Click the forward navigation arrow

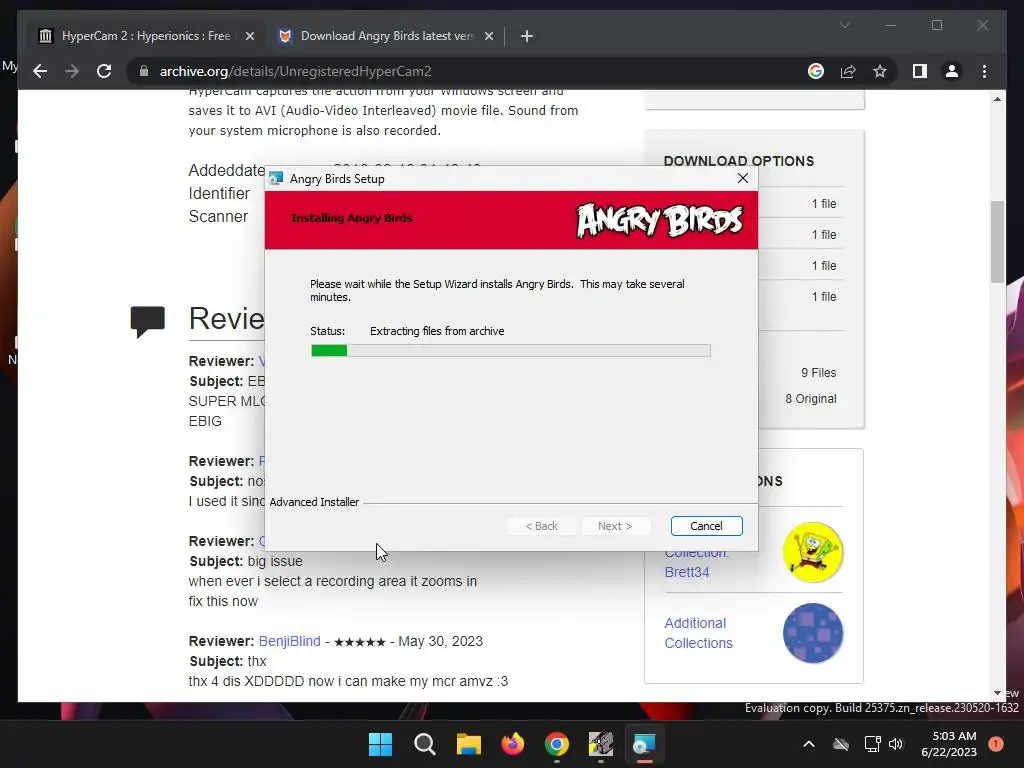click(x=72, y=71)
